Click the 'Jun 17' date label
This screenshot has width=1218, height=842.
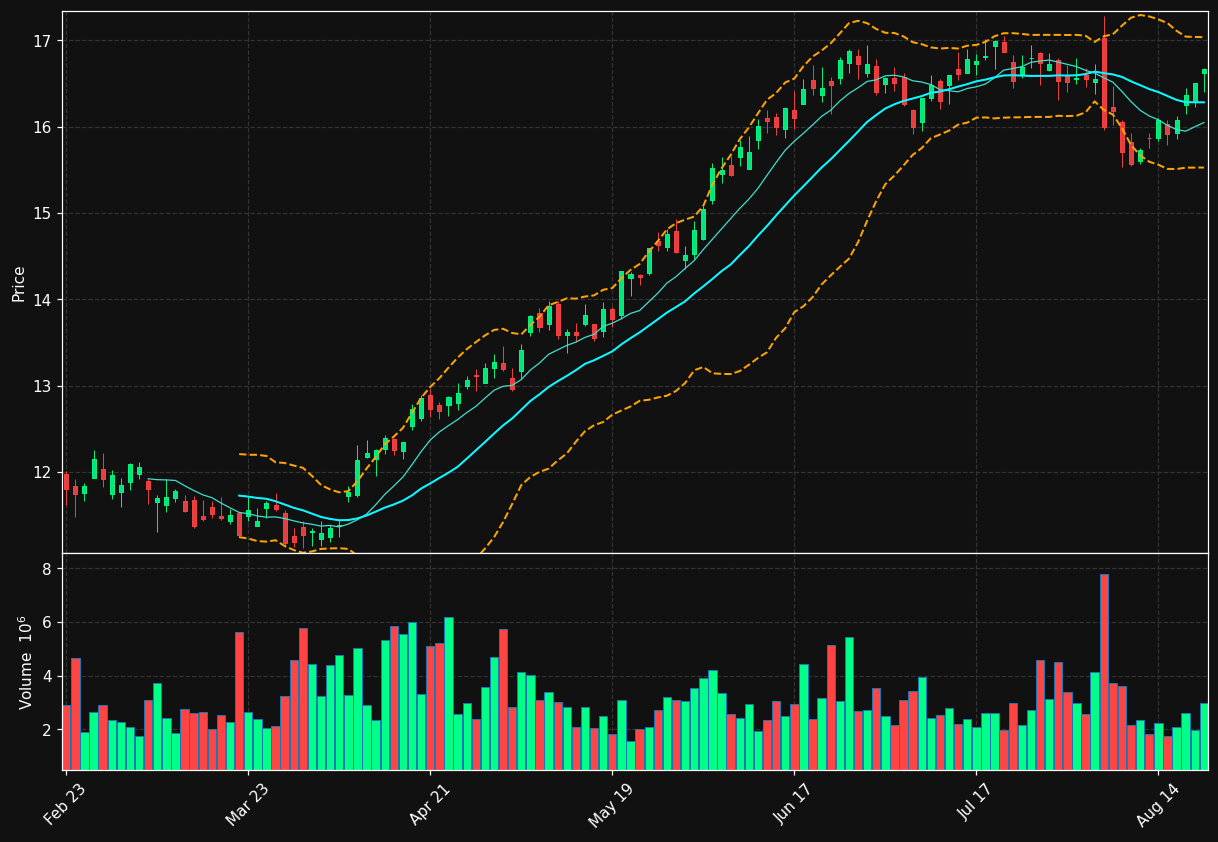pos(792,805)
